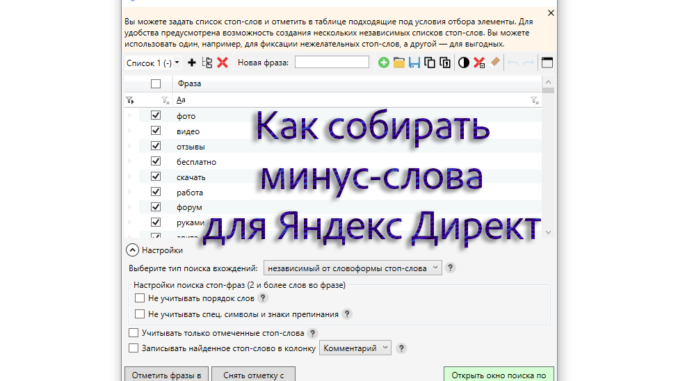
Task: Delete current list with the red X icon
Action: point(222,63)
